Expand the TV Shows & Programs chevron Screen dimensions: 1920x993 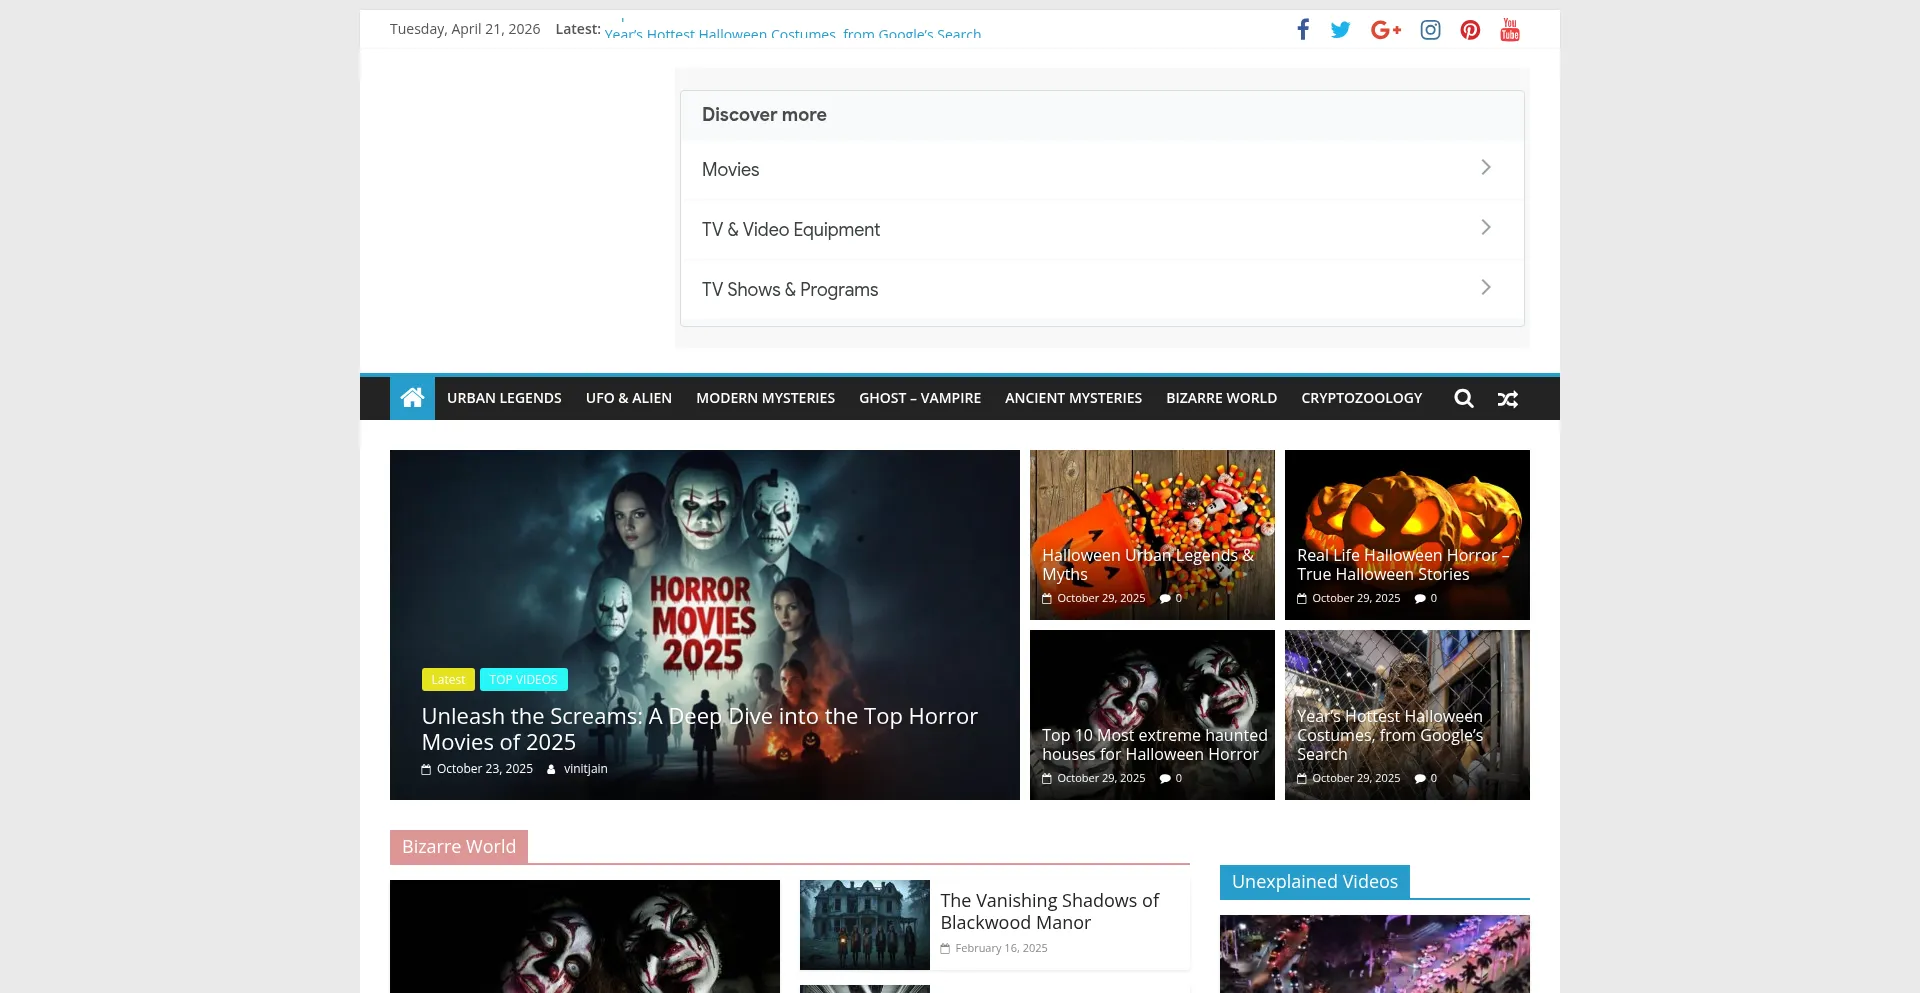(1486, 287)
